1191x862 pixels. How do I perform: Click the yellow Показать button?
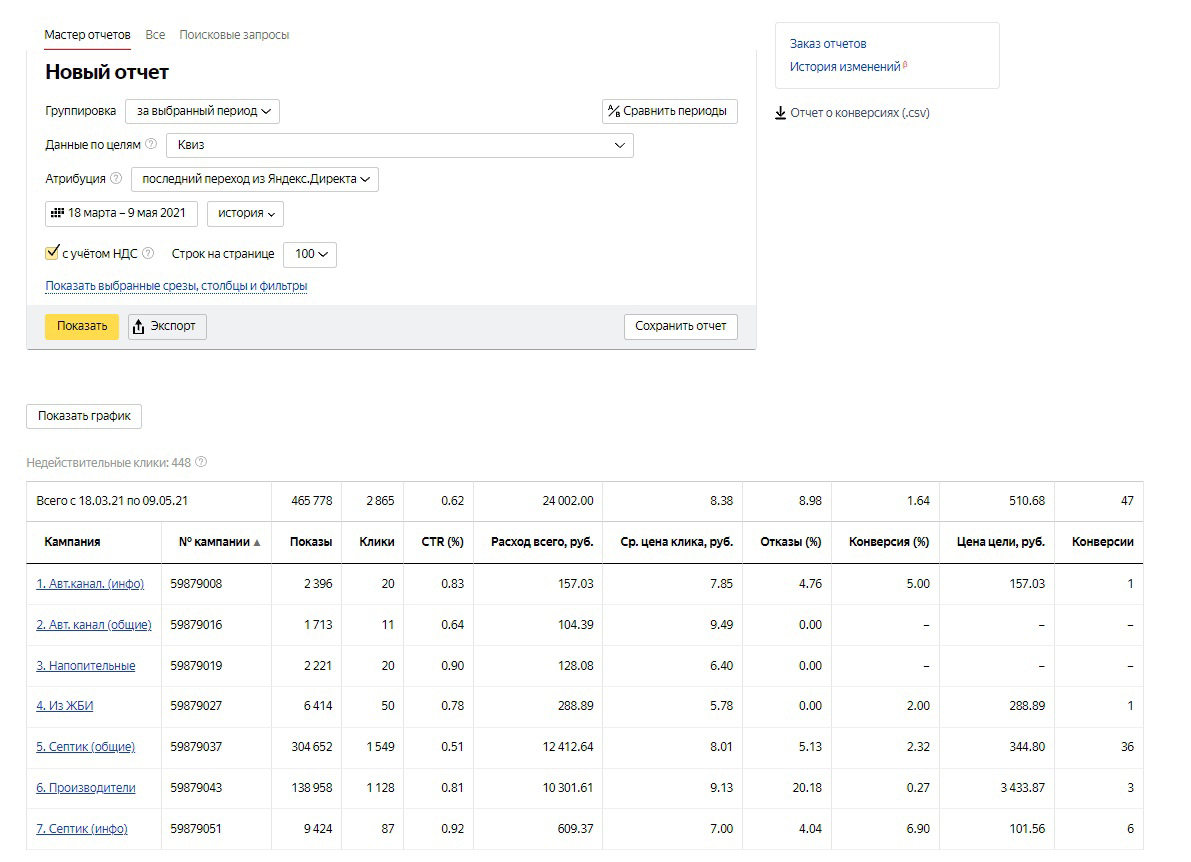point(82,327)
